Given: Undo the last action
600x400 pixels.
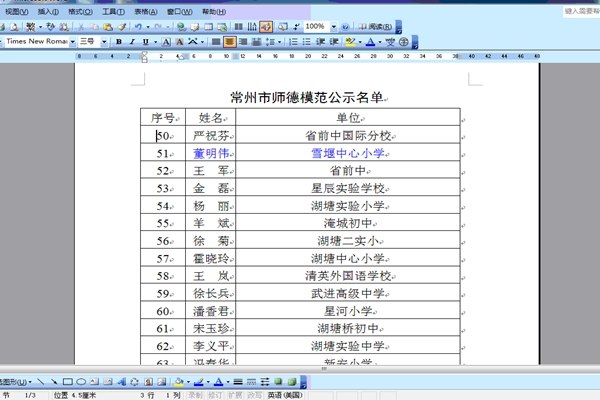Looking at the screenshot, I should click(x=138, y=27).
